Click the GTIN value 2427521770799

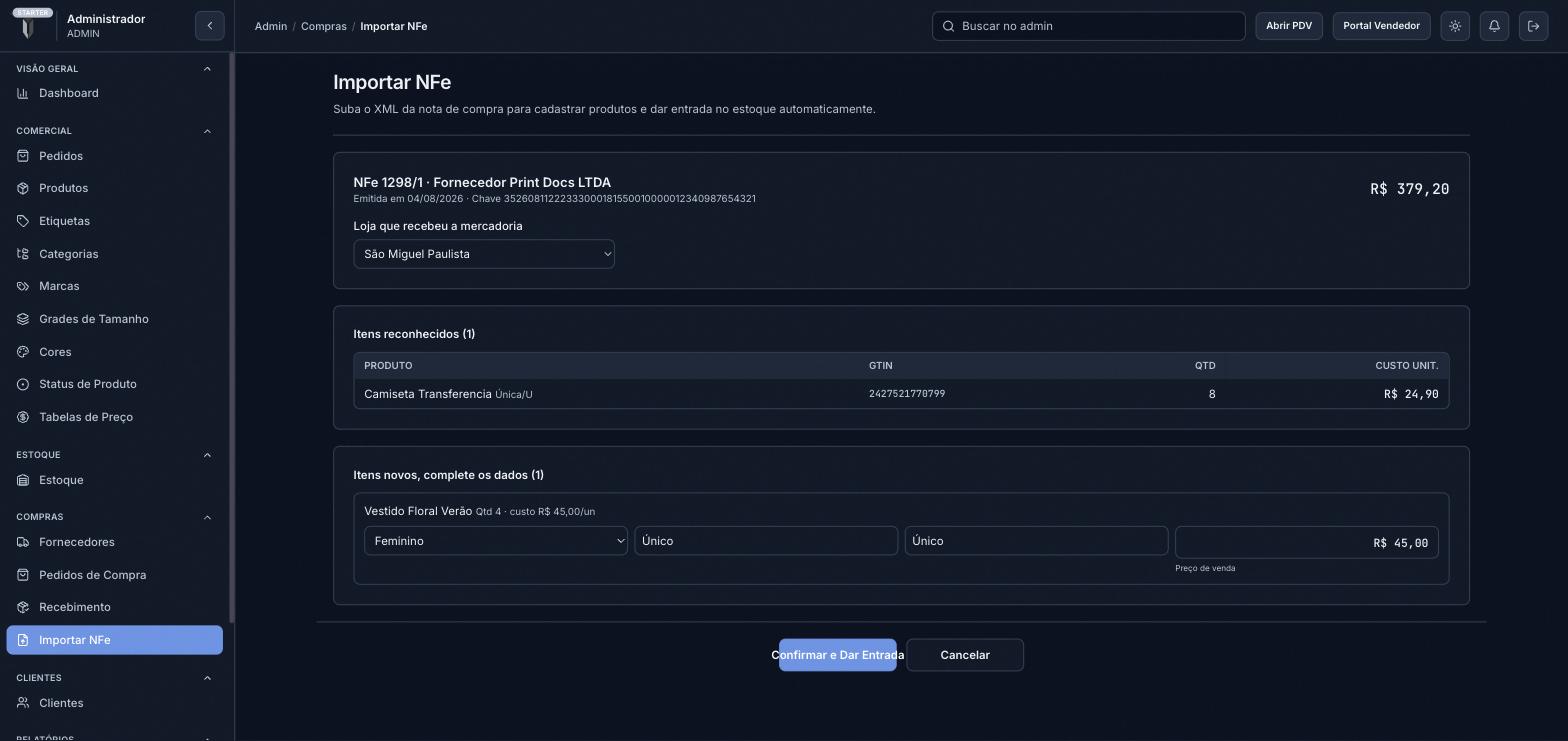coord(907,394)
